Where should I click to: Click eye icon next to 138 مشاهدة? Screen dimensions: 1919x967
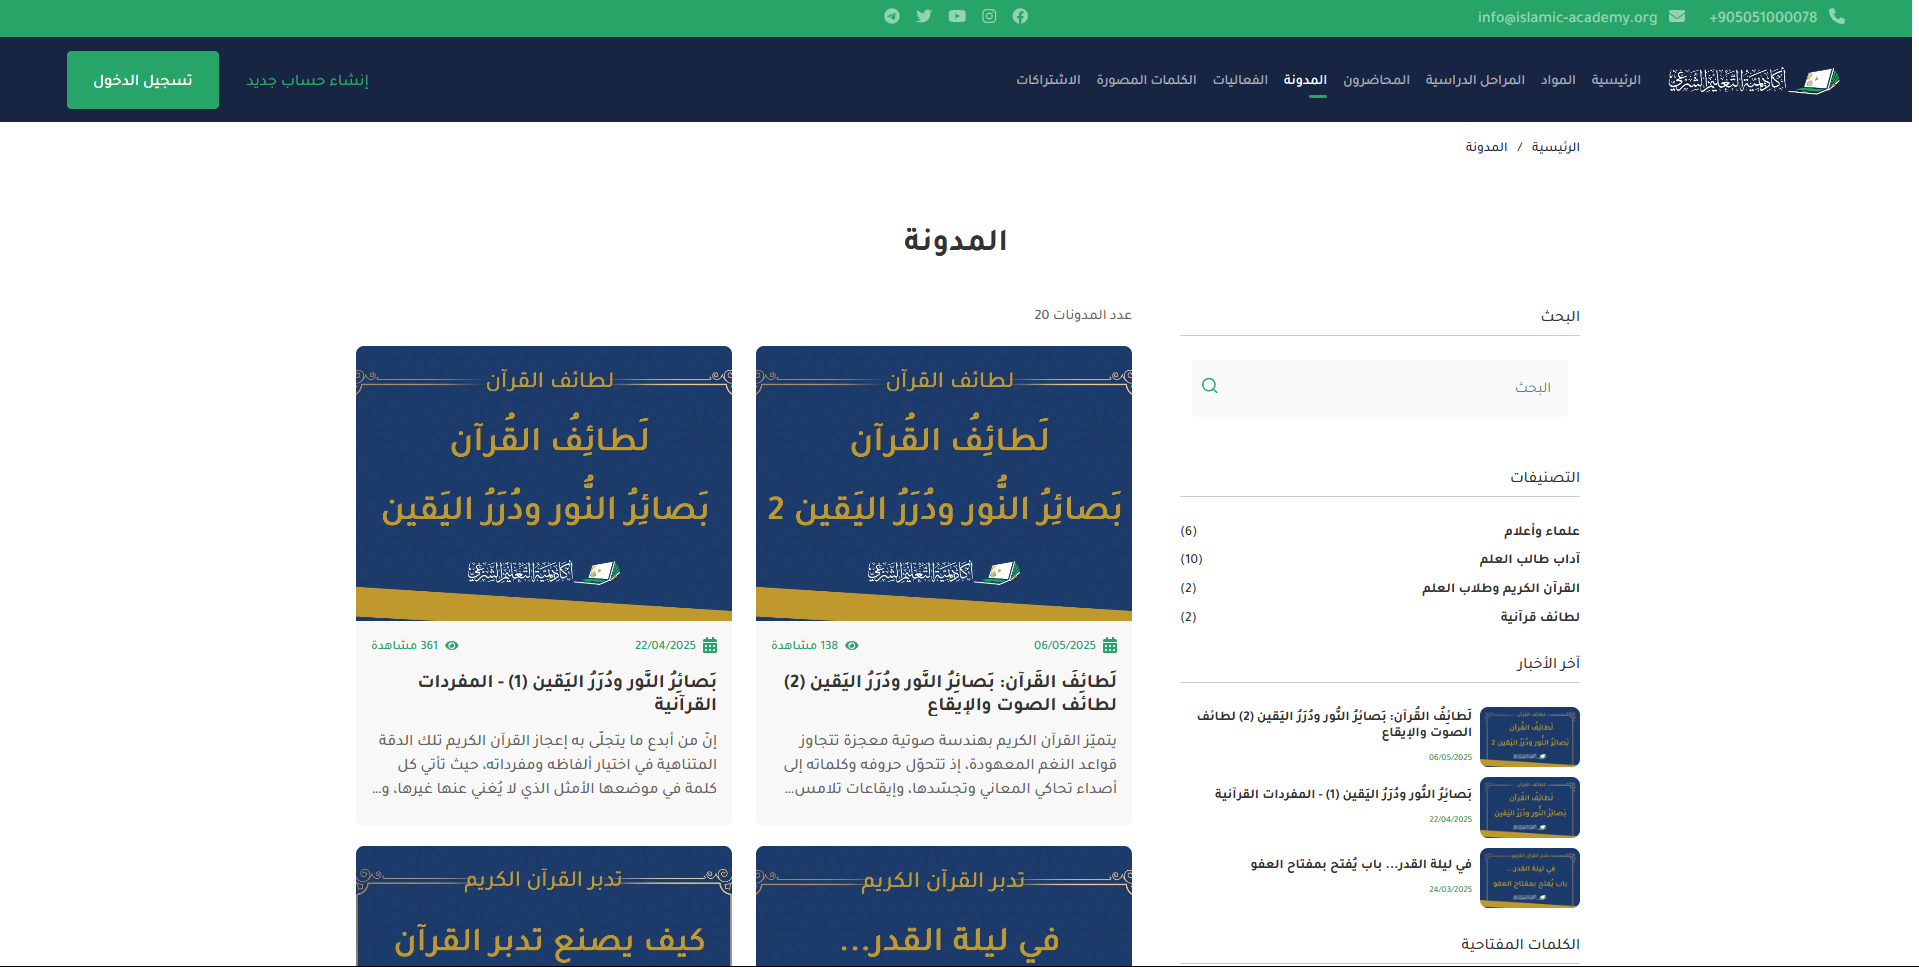pyautogui.click(x=852, y=645)
